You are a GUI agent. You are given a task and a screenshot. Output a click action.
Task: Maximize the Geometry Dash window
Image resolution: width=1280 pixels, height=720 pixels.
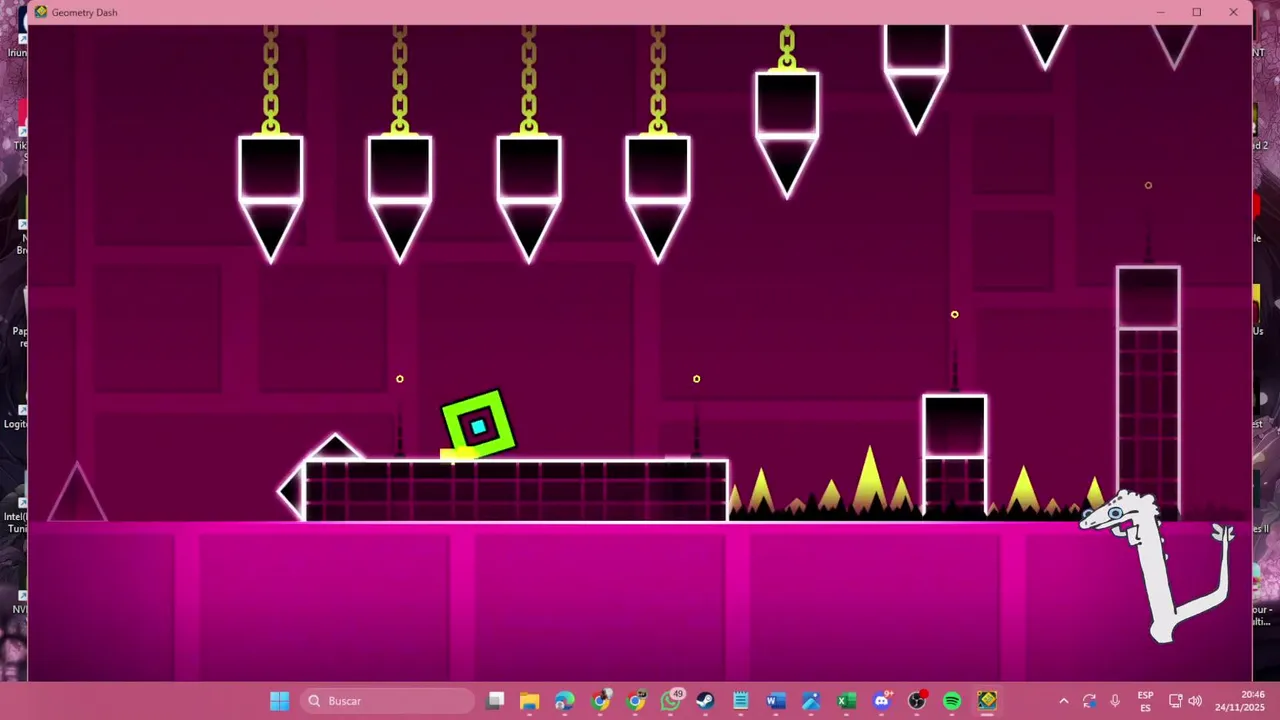click(x=1196, y=12)
